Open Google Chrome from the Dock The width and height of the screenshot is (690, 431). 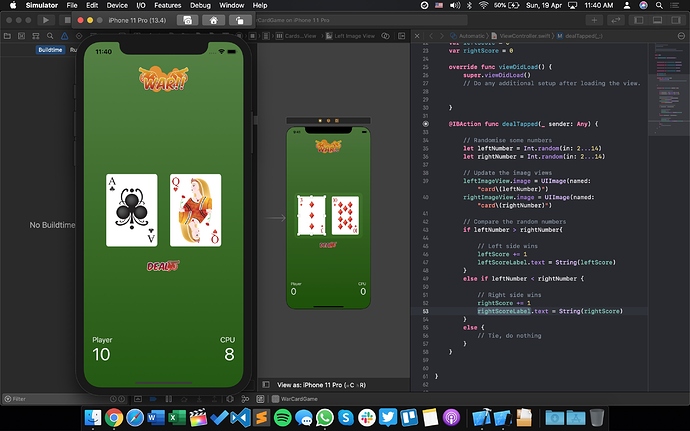point(113,417)
